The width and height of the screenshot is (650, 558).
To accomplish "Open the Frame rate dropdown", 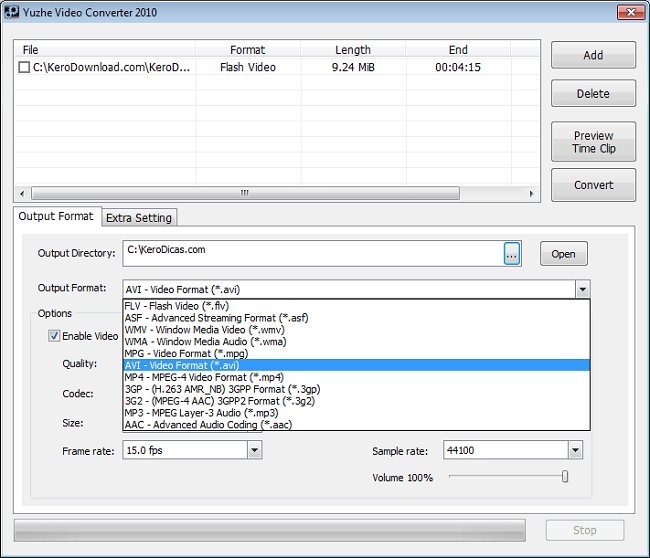I will tap(255, 450).
